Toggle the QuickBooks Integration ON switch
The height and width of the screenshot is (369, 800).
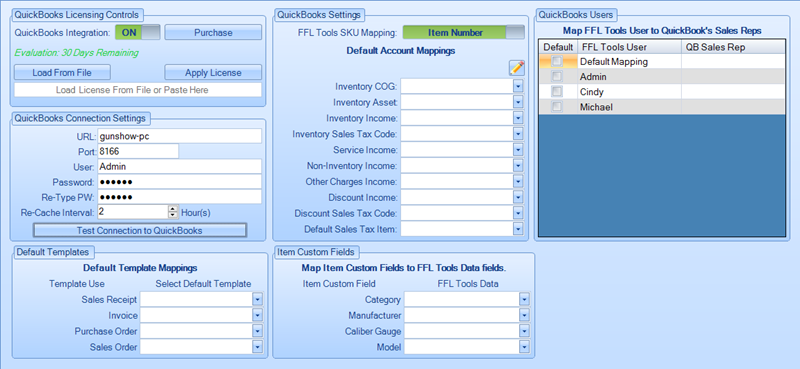(x=138, y=32)
